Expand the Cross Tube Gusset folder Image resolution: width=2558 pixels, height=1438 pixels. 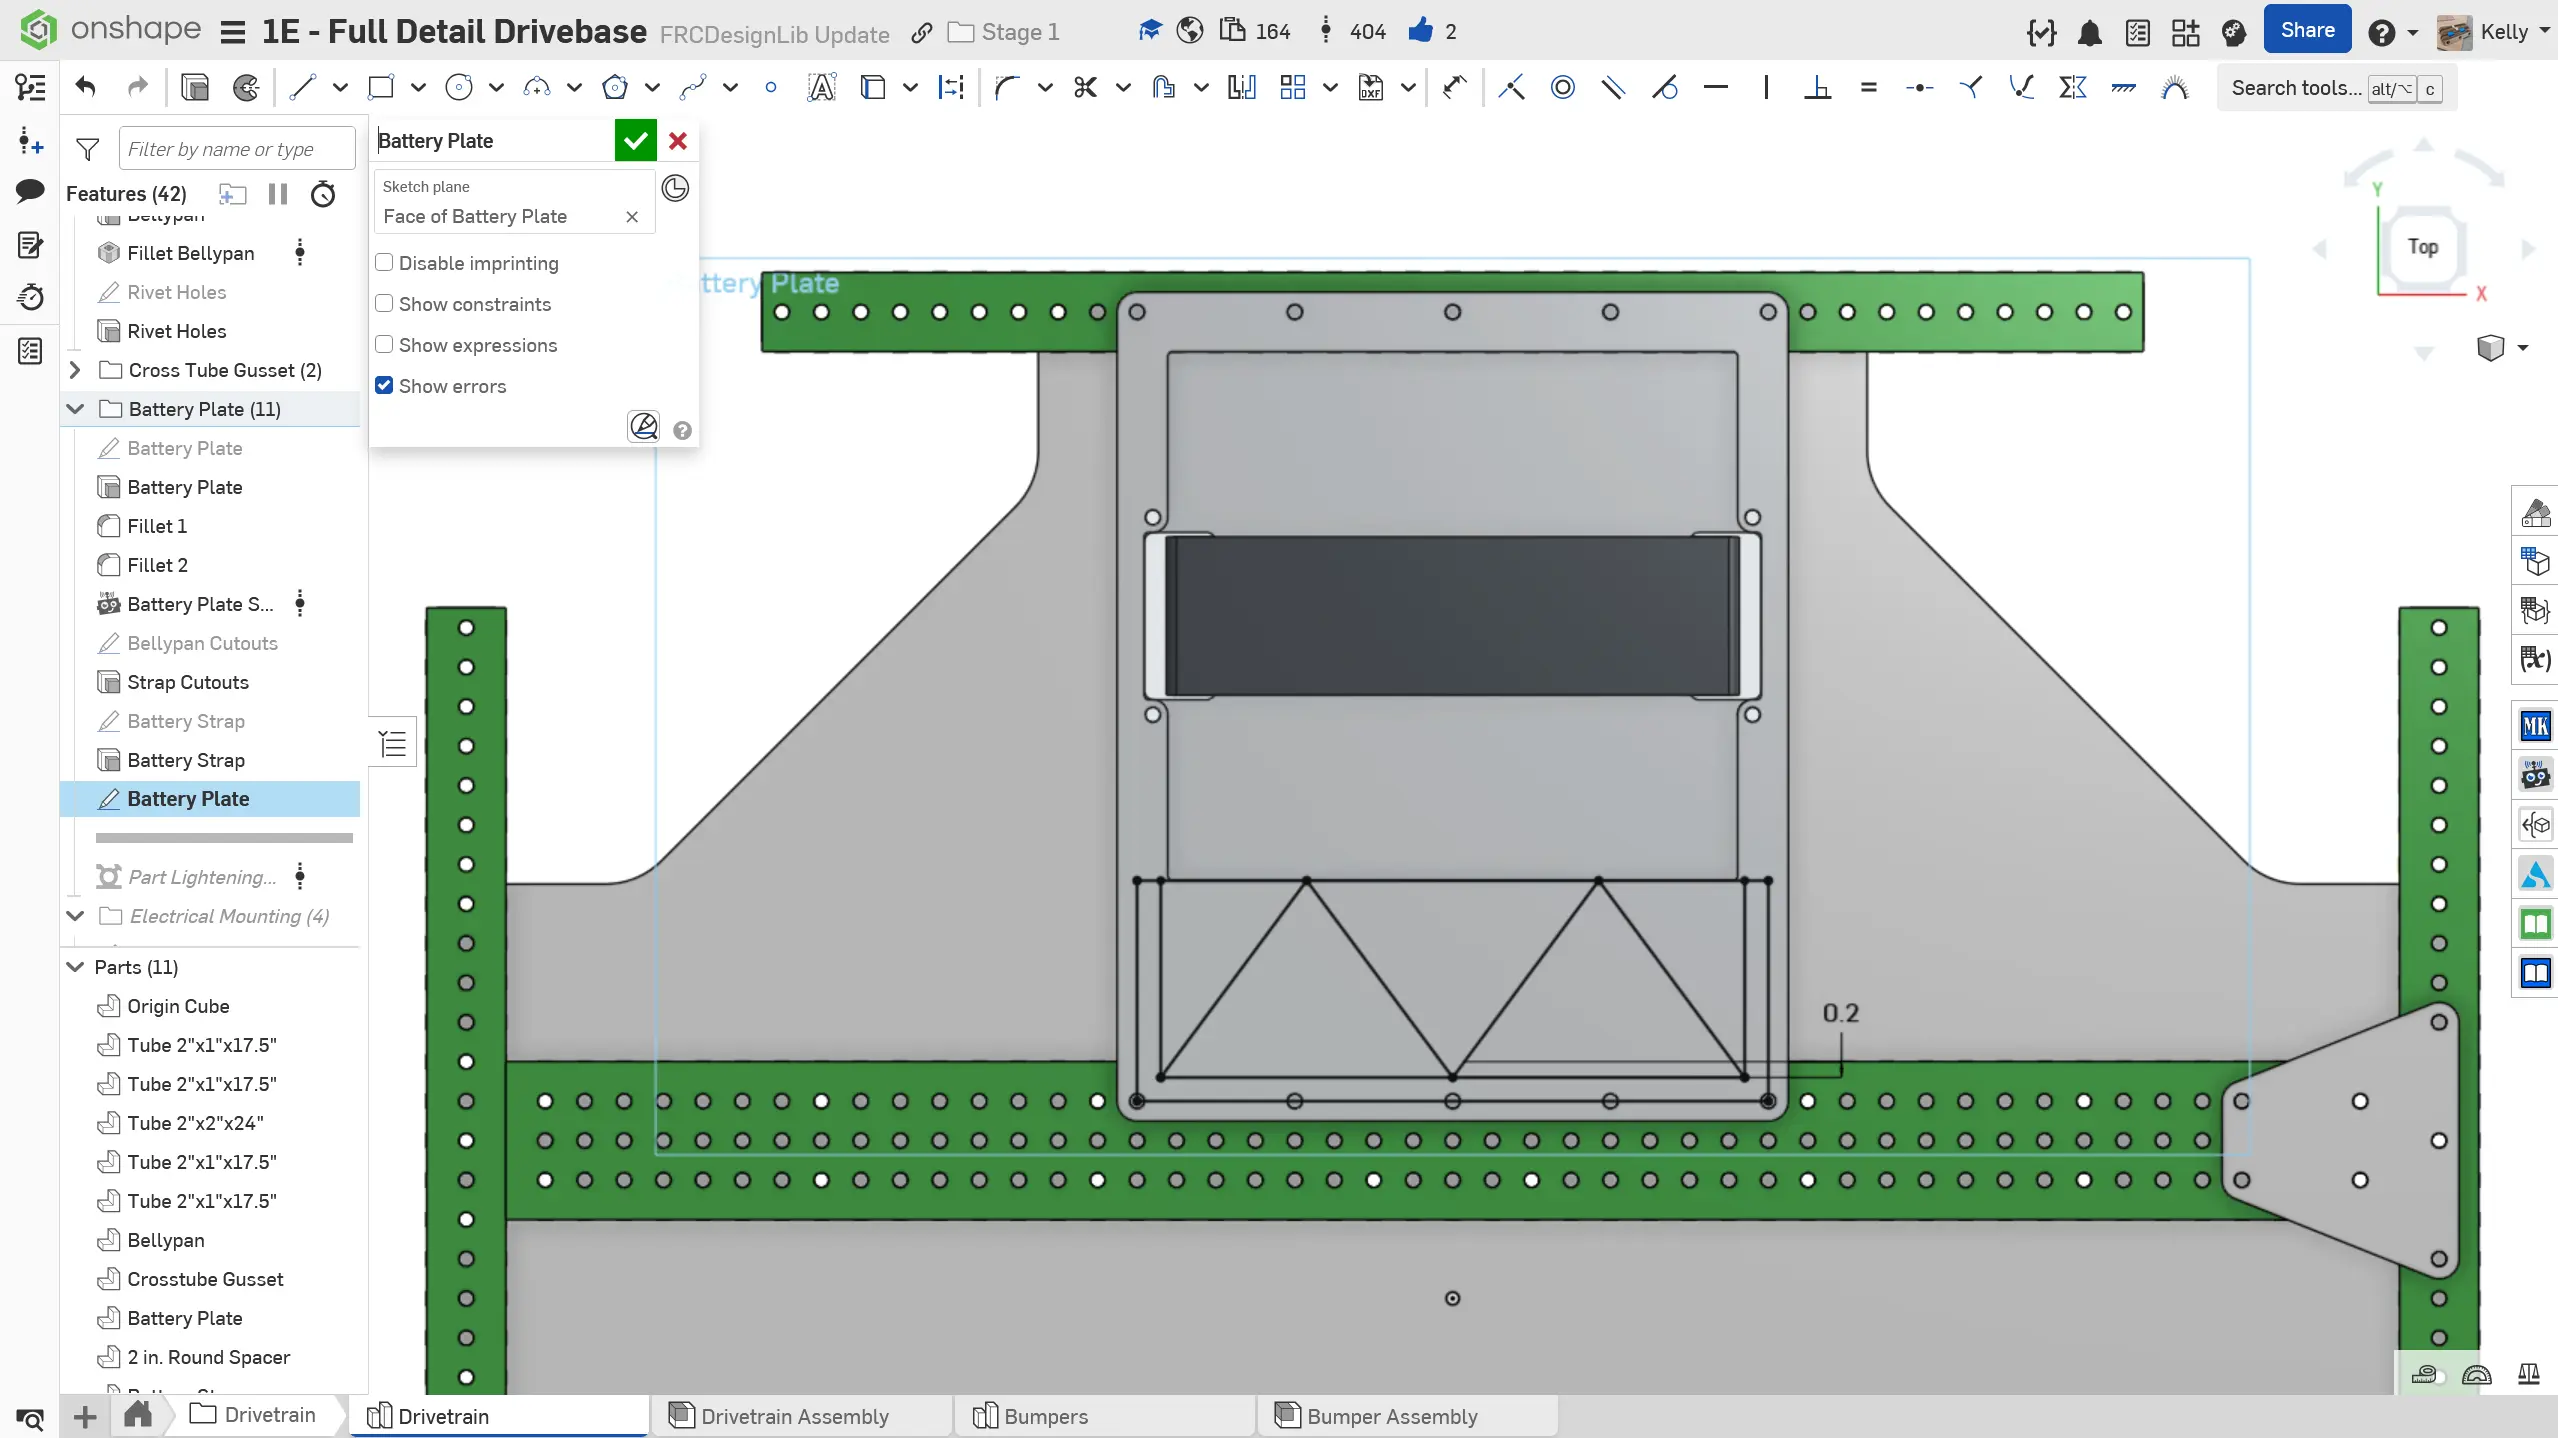75,370
